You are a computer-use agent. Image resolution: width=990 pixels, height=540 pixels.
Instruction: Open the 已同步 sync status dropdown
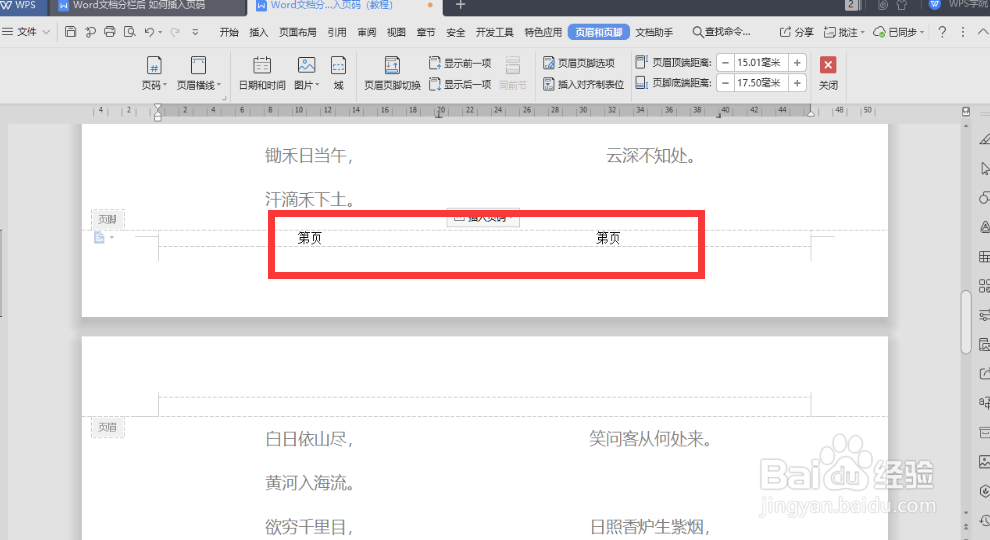point(898,32)
